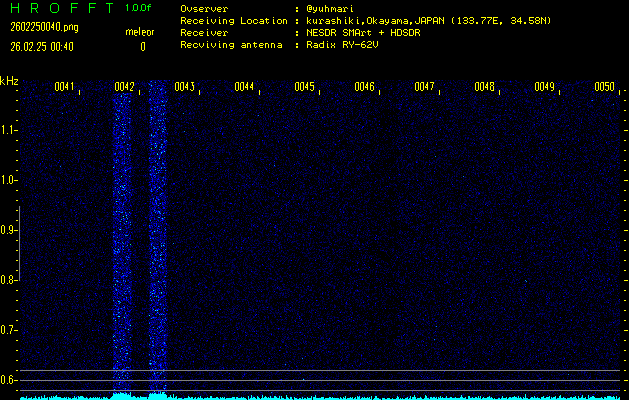
Task: Click the 1.0 kHz axis label
Action: tap(9, 180)
